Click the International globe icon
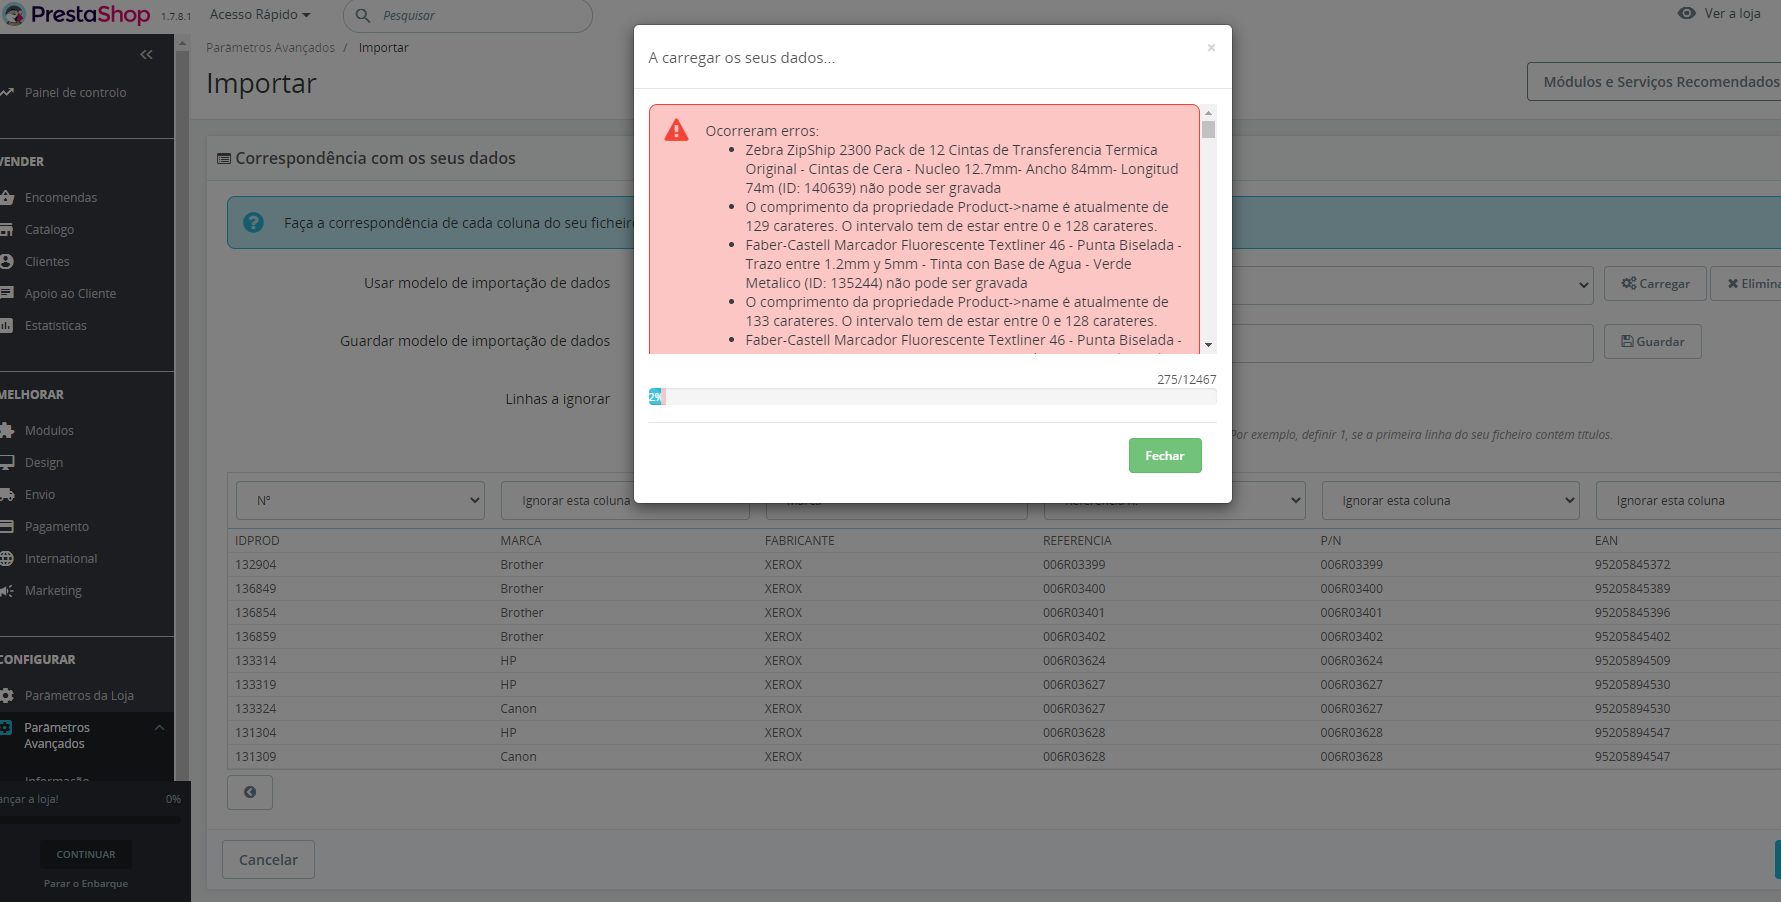This screenshot has height=902, width=1781. tap(7, 558)
